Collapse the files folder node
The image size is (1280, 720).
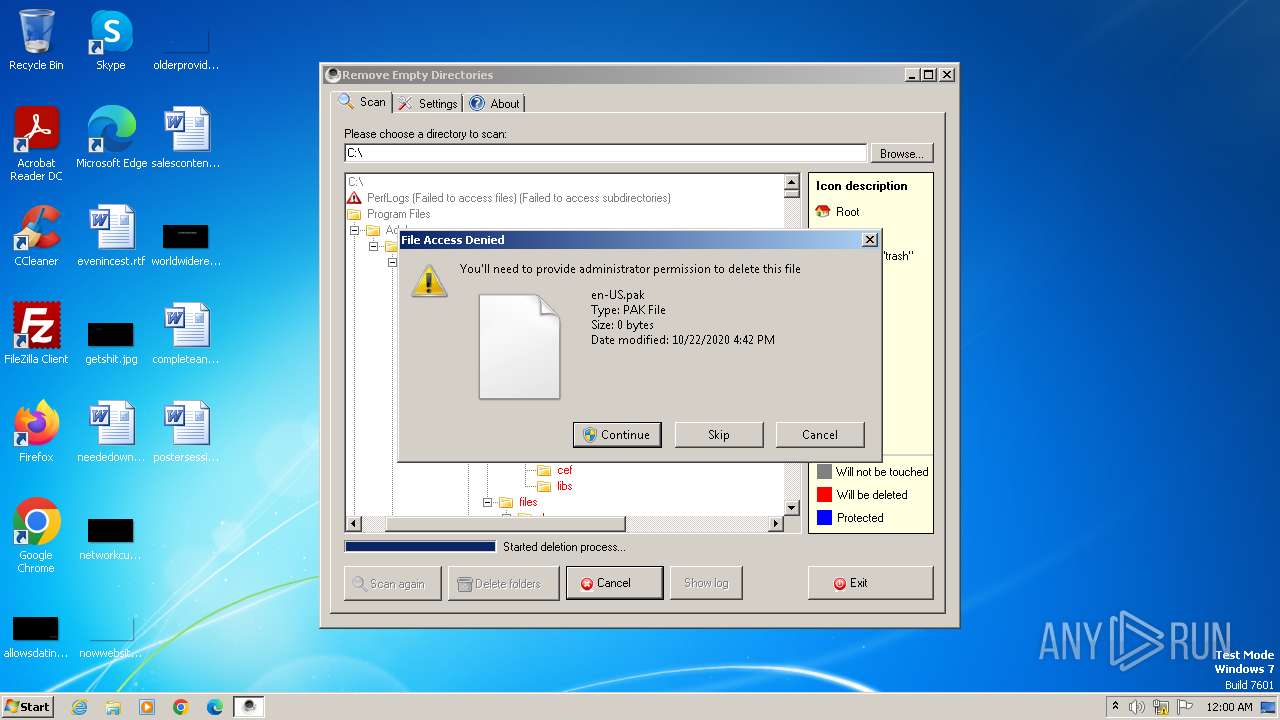(488, 502)
